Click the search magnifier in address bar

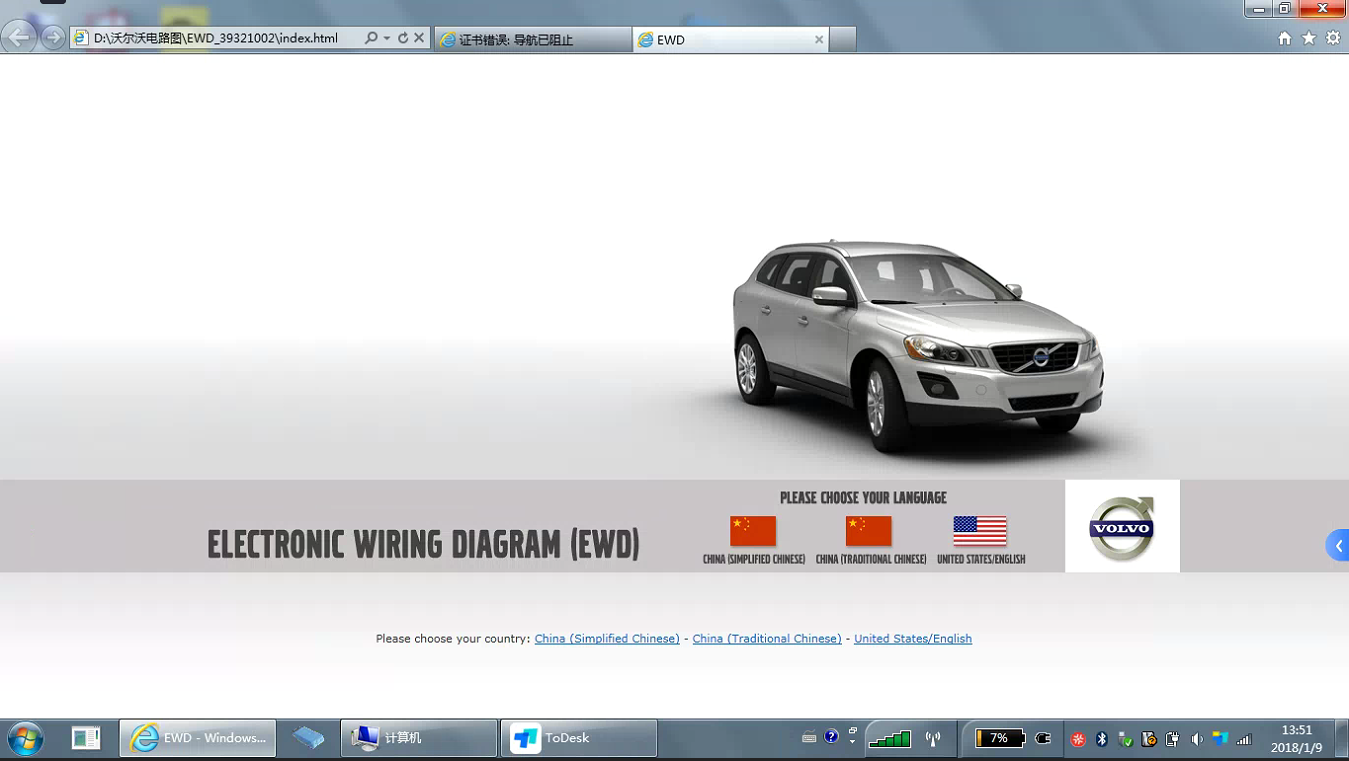click(x=371, y=38)
